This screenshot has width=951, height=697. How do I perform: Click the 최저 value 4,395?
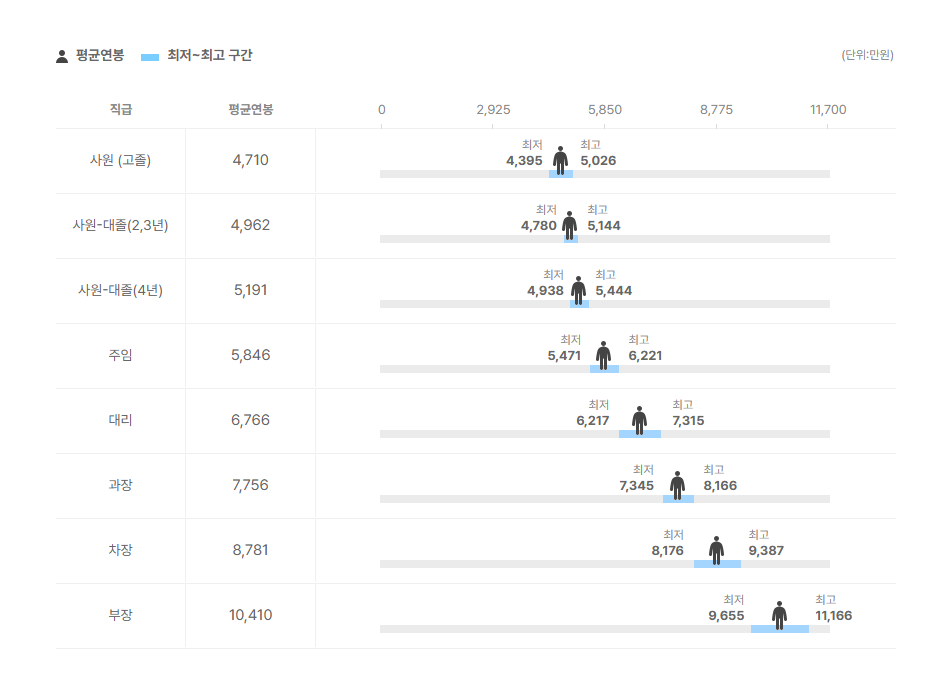[x=524, y=161]
